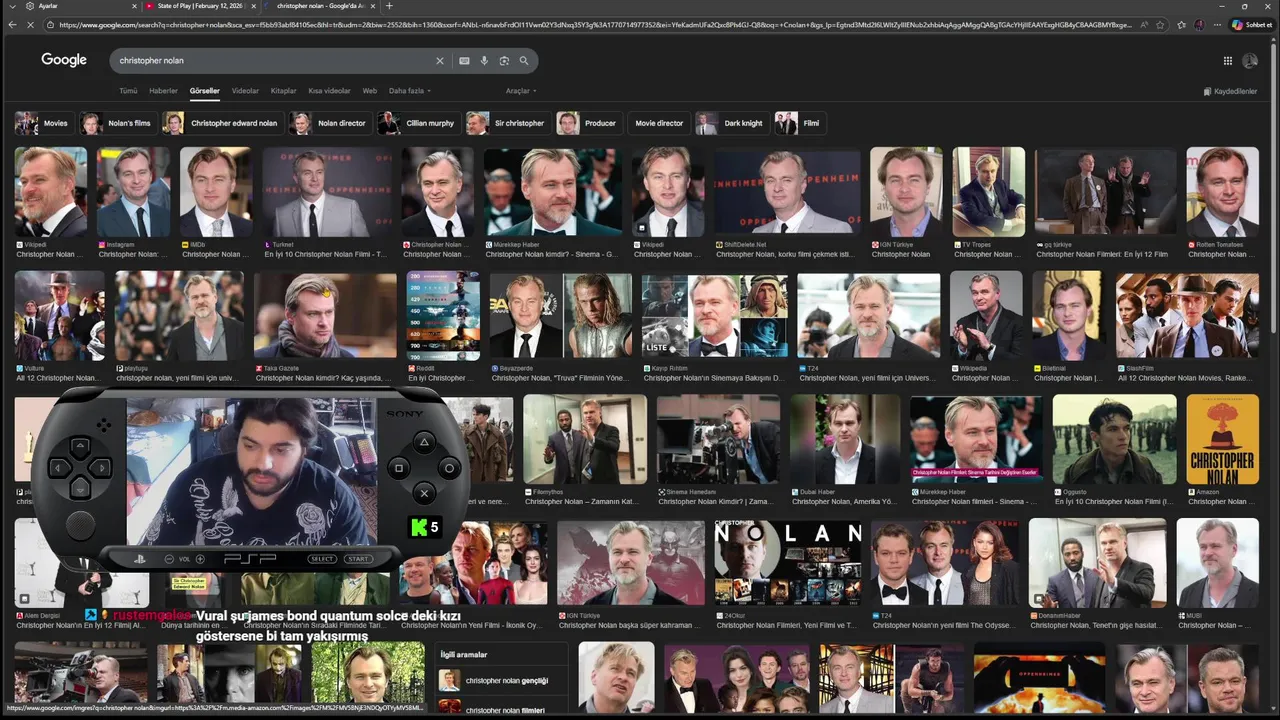Screen dimensions: 1280x720
Task: Open the Google apps grid
Action: [1227, 61]
